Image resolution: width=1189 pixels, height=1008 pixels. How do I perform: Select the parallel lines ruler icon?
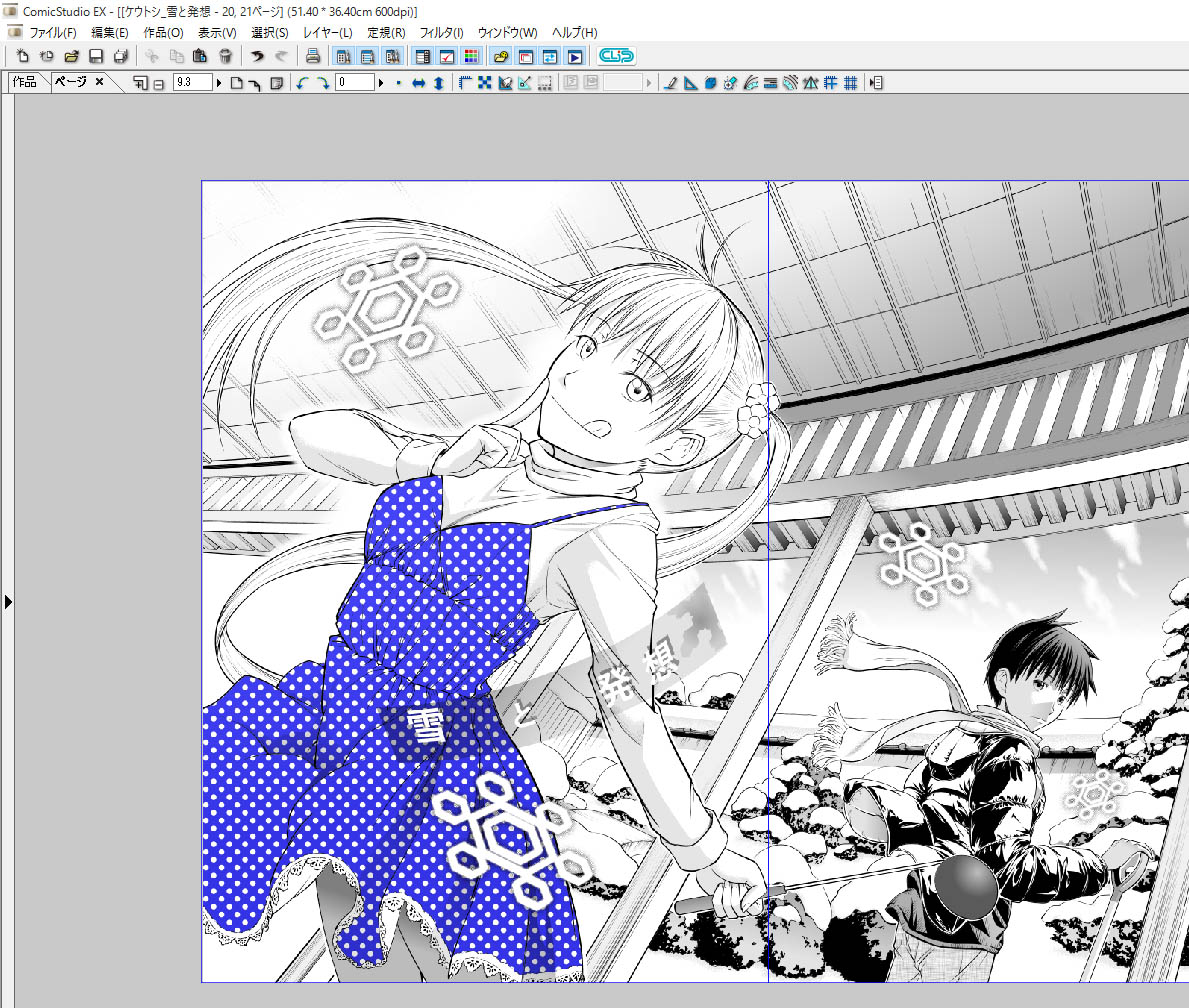[770, 83]
